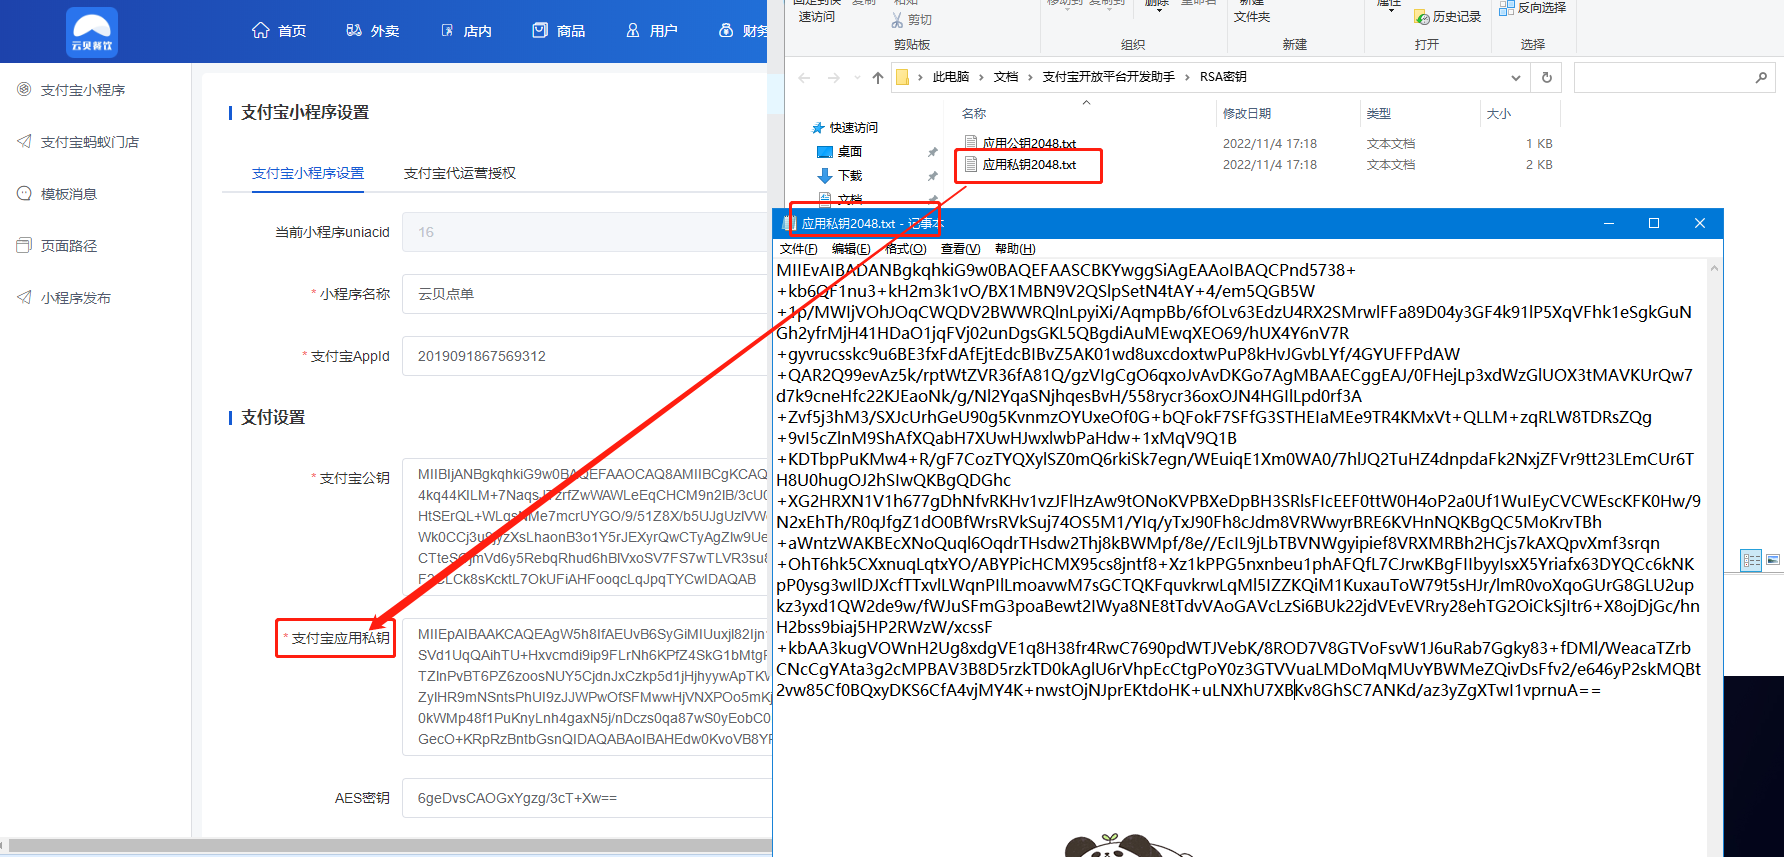Open the recent locations dropdown in Explorer
Image resolution: width=1784 pixels, height=857 pixels.
tap(857, 77)
